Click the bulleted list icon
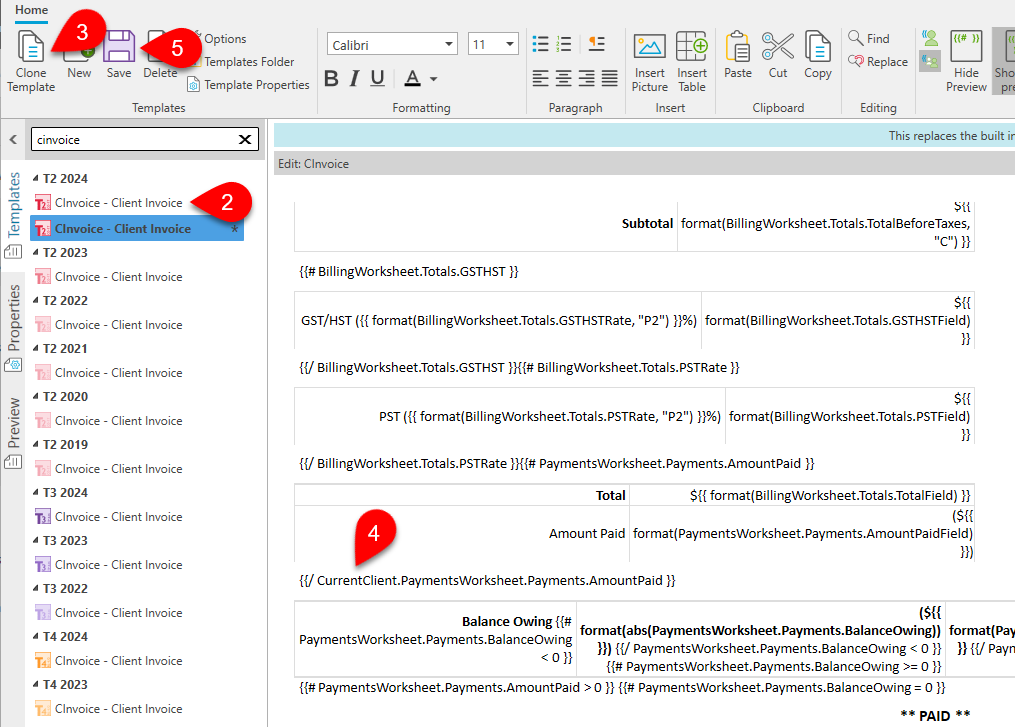The height and width of the screenshot is (727, 1015). click(541, 44)
